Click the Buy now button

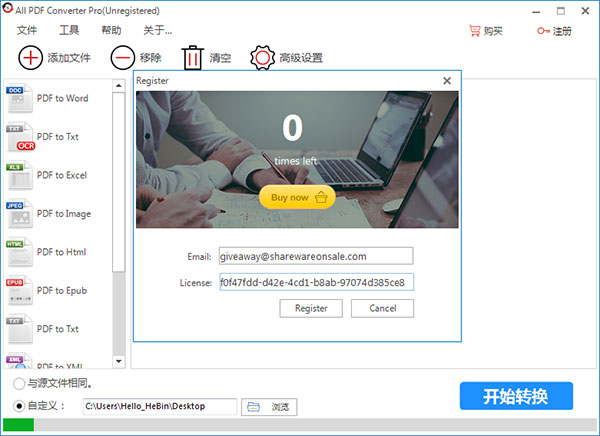point(297,198)
